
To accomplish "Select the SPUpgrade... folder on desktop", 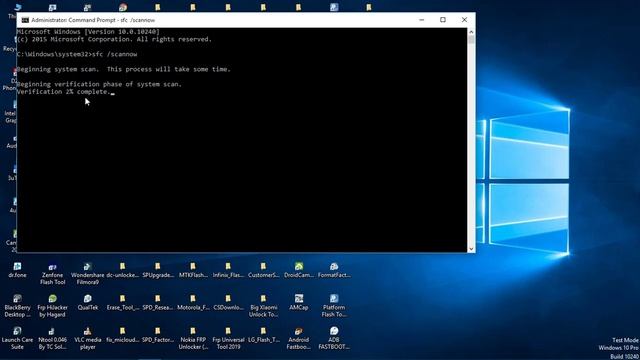I will tap(158, 270).
